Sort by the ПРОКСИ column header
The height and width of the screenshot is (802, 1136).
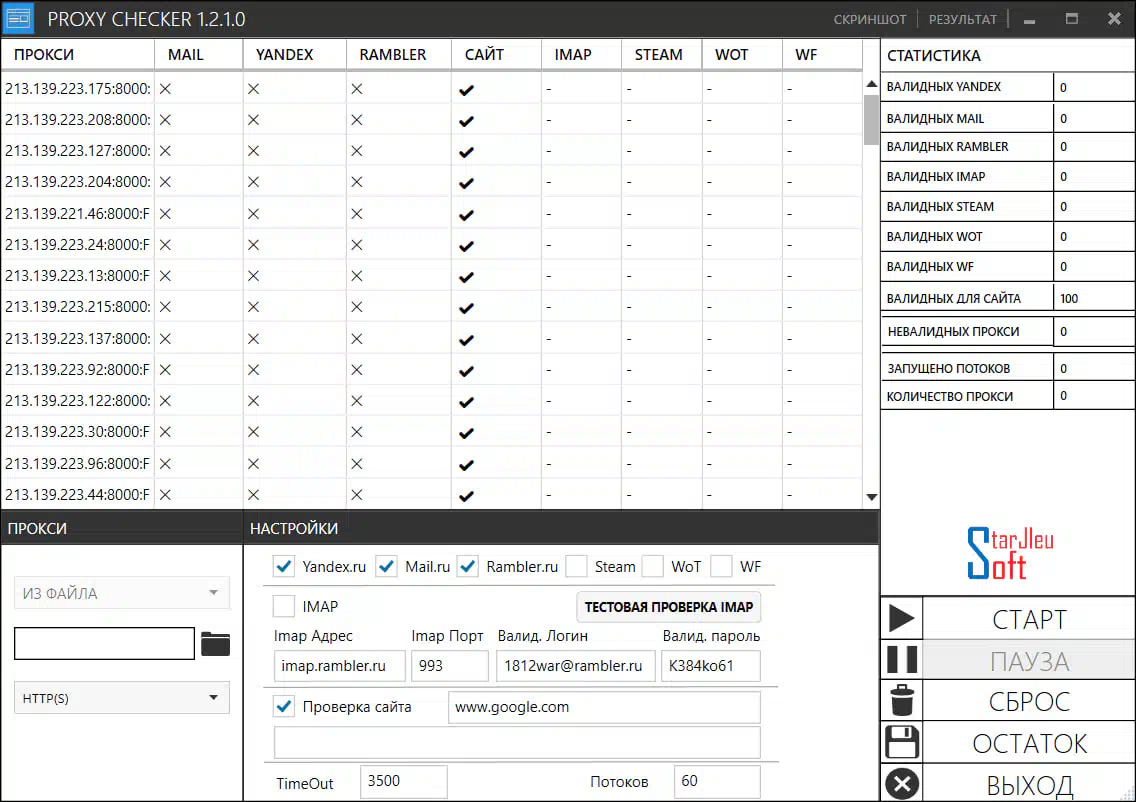click(x=78, y=54)
